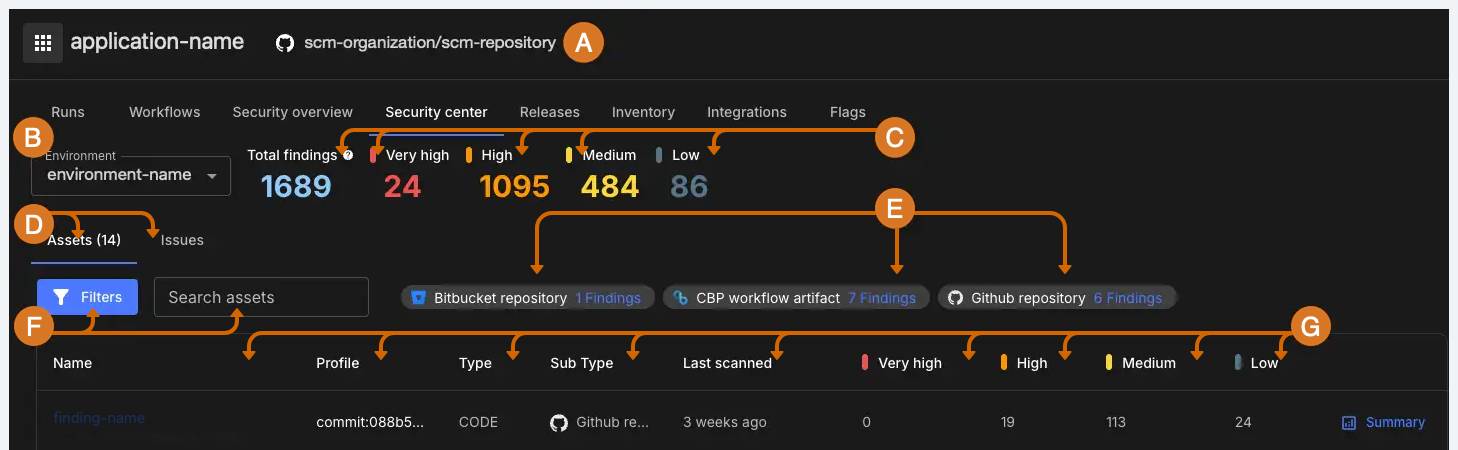The width and height of the screenshot is (1458, 450).
Task: Open the finding-name link
Action: [99, 418]
